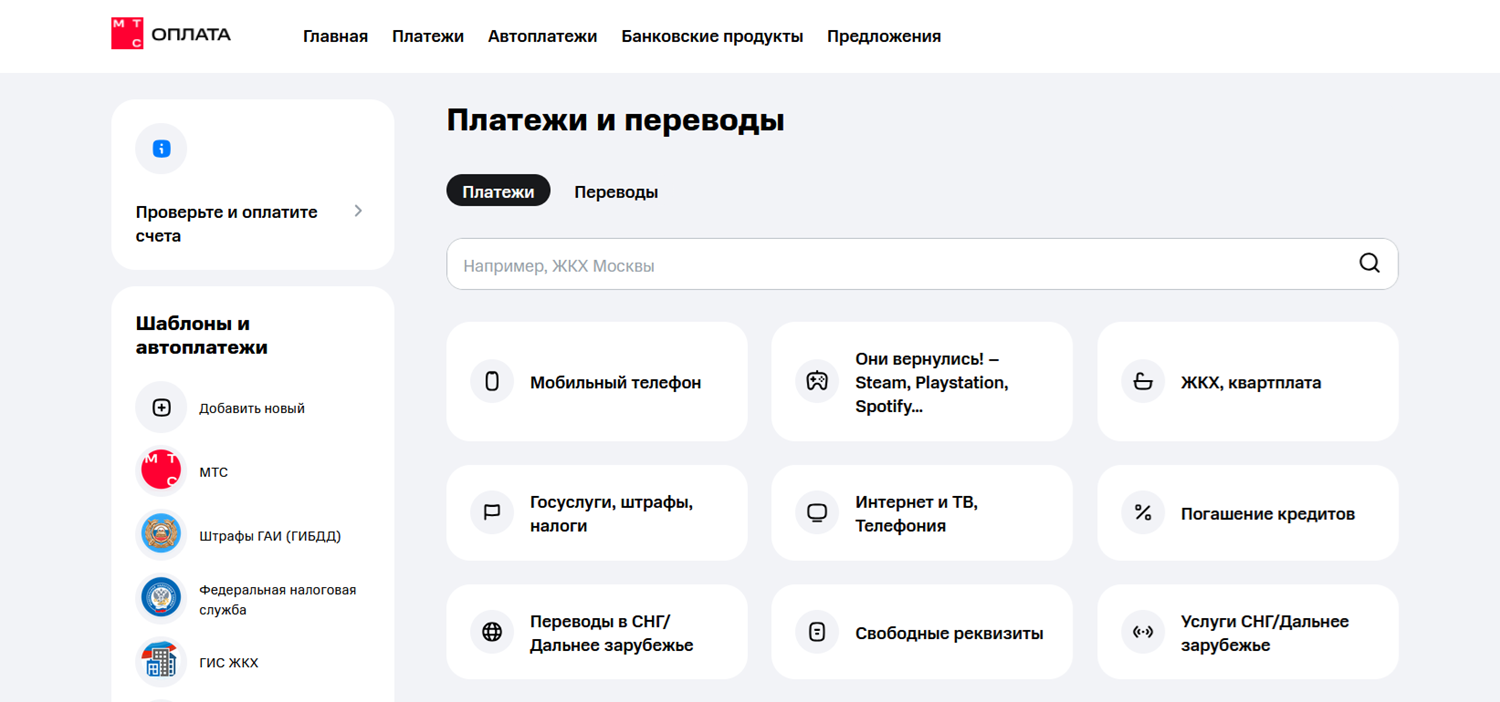Viewport: 1500px width, 702px height.
Task: Select Интернет и ТВ, Телефония label
Action: point(916,514)
